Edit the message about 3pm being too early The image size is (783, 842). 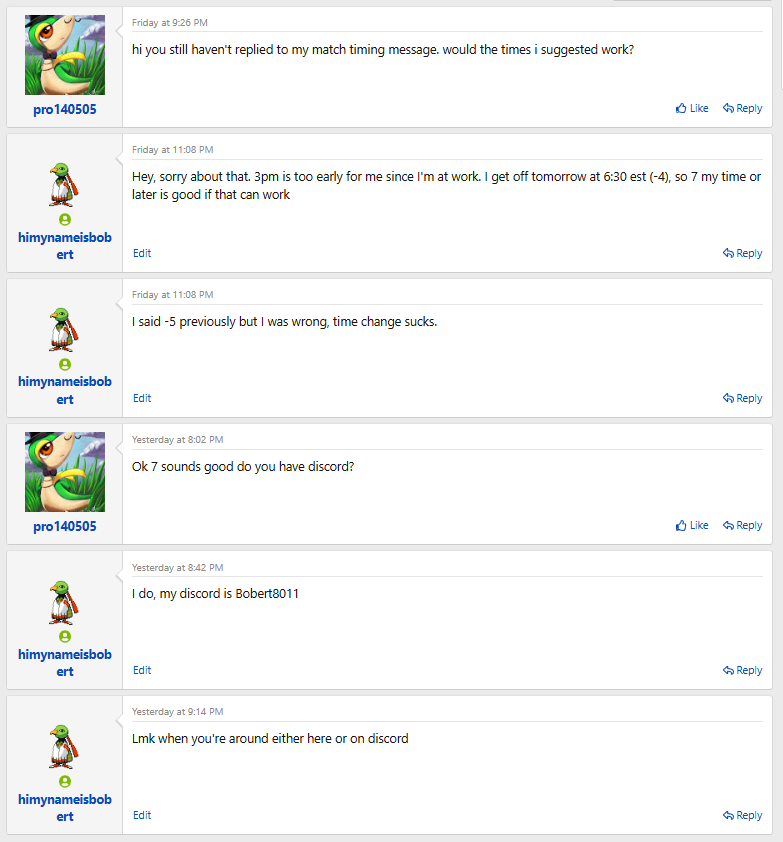point(142,253)
